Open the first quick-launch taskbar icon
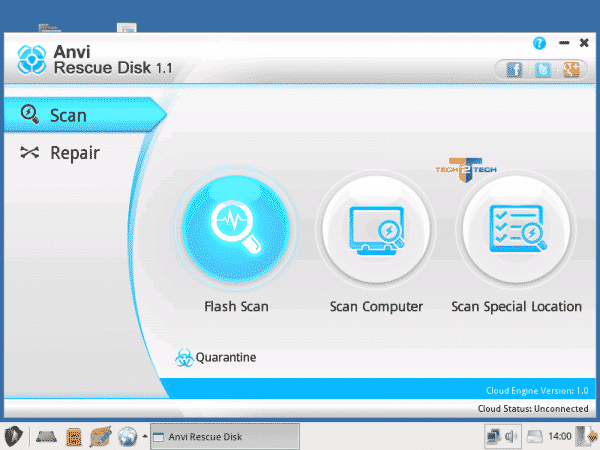600x450 pixels. click(46, 437)
